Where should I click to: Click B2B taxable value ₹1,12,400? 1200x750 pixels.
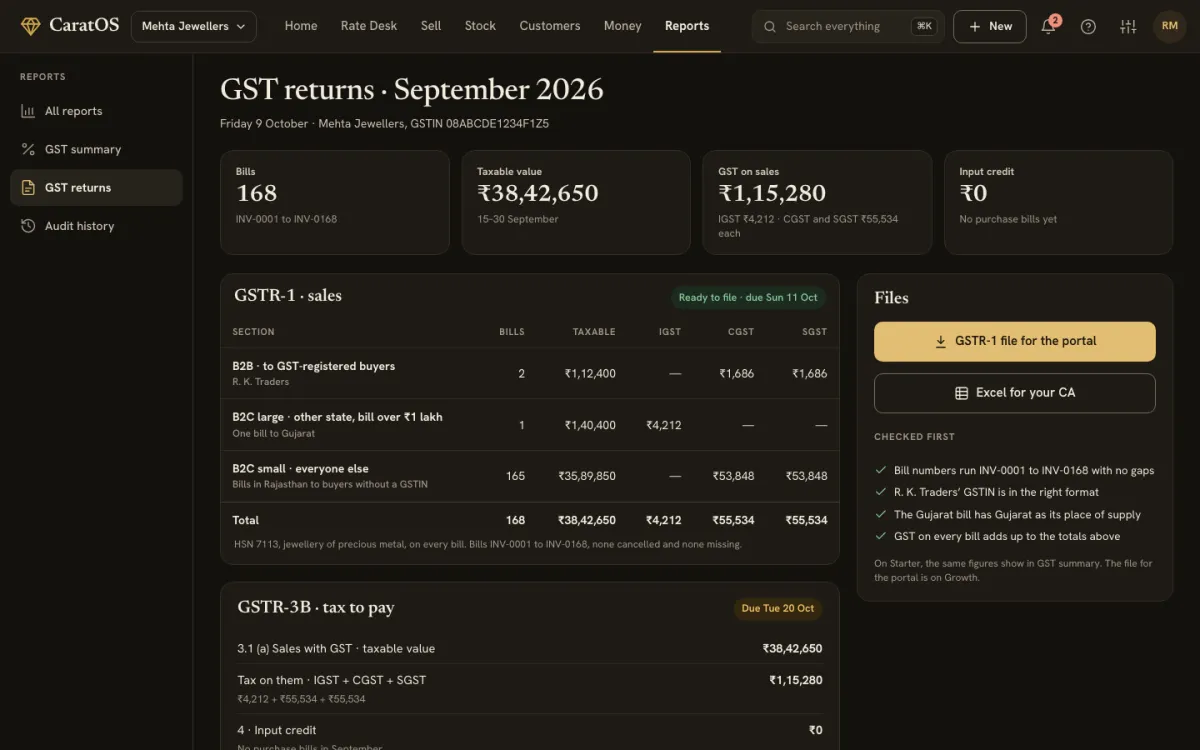tap(590, 373)
